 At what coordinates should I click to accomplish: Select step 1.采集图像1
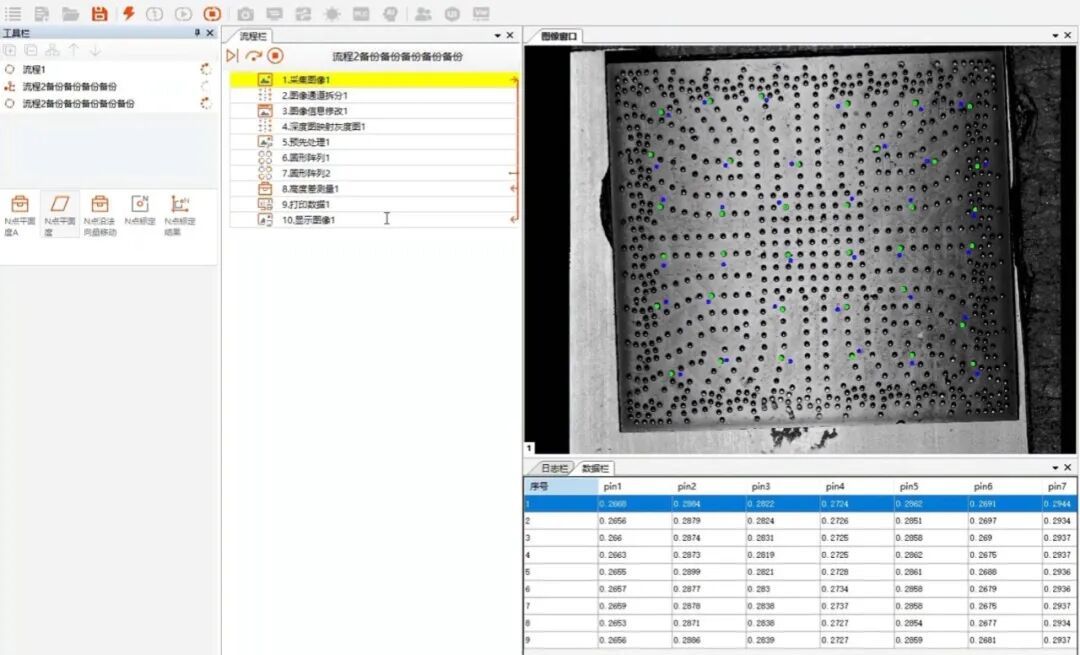[374, 80]
